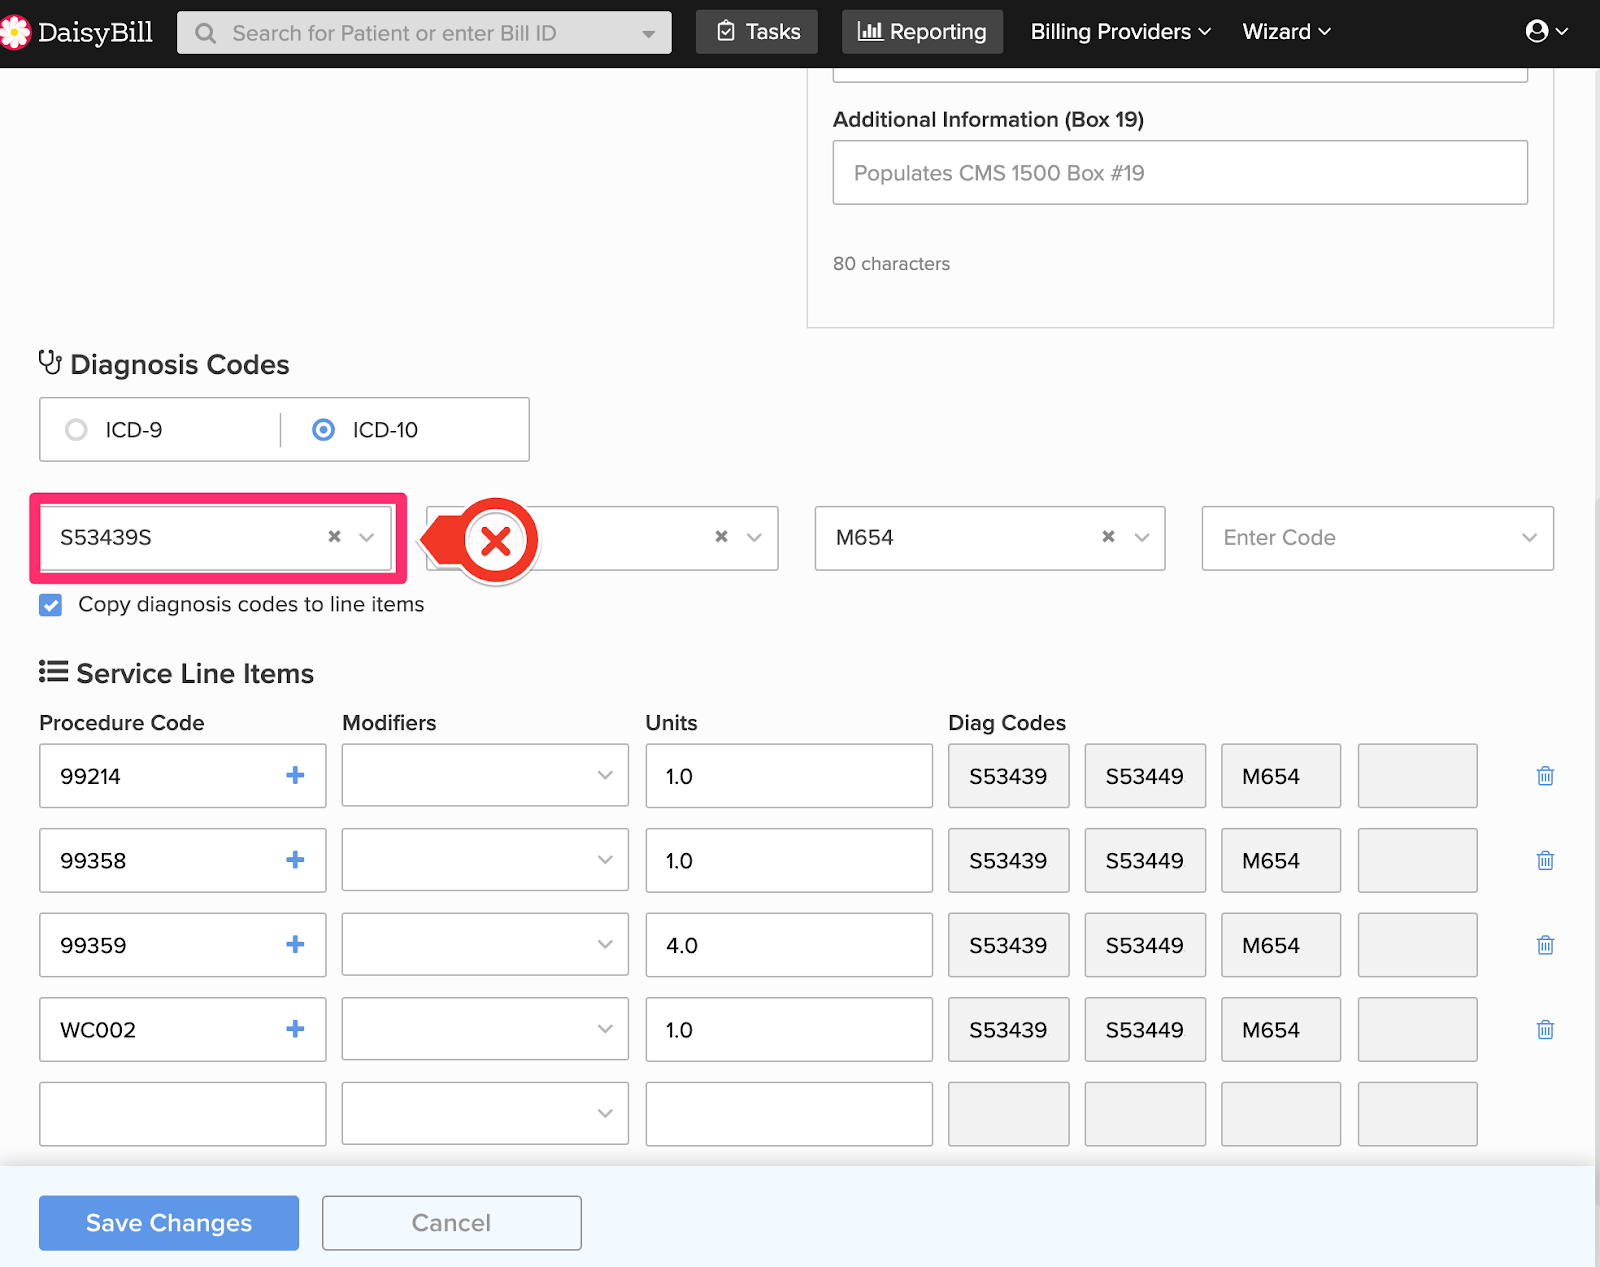Click the Additional Information Box 19 field

(x=1180, y=173)
